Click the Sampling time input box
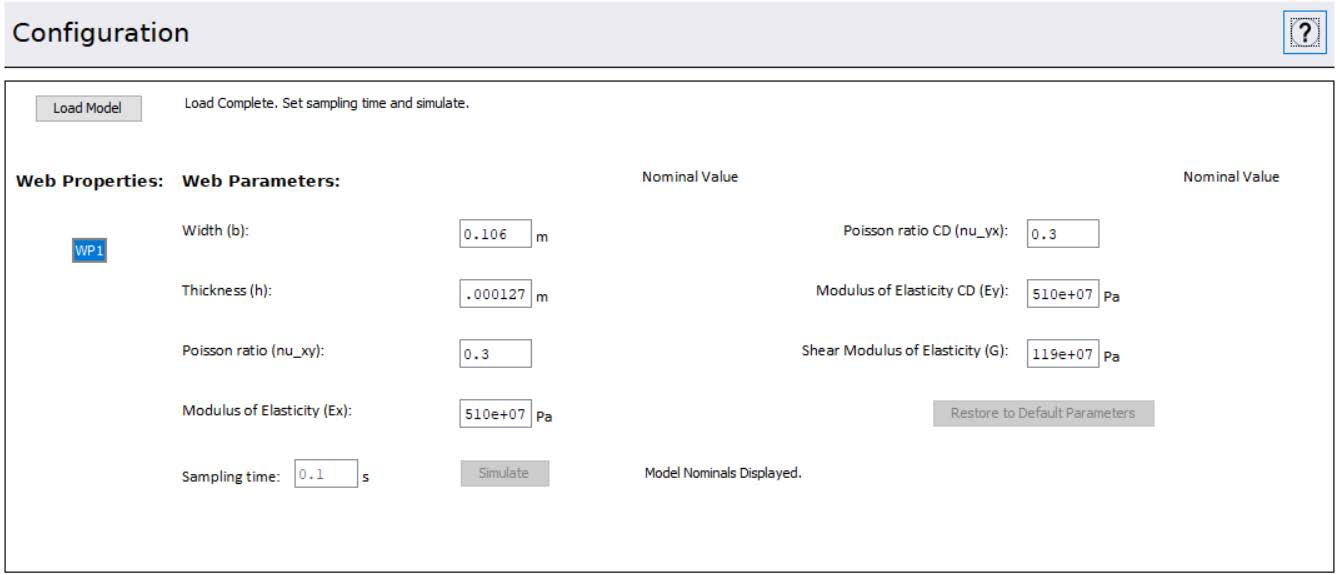 (x=326, y=475)
